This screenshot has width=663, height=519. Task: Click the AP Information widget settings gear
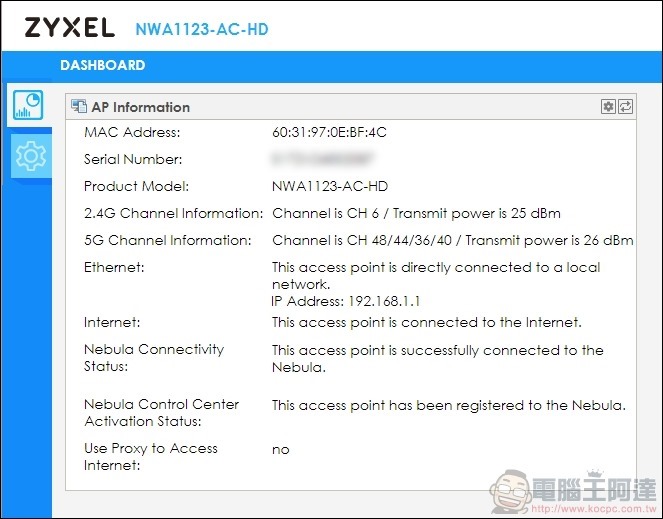[x=608, y=107]
